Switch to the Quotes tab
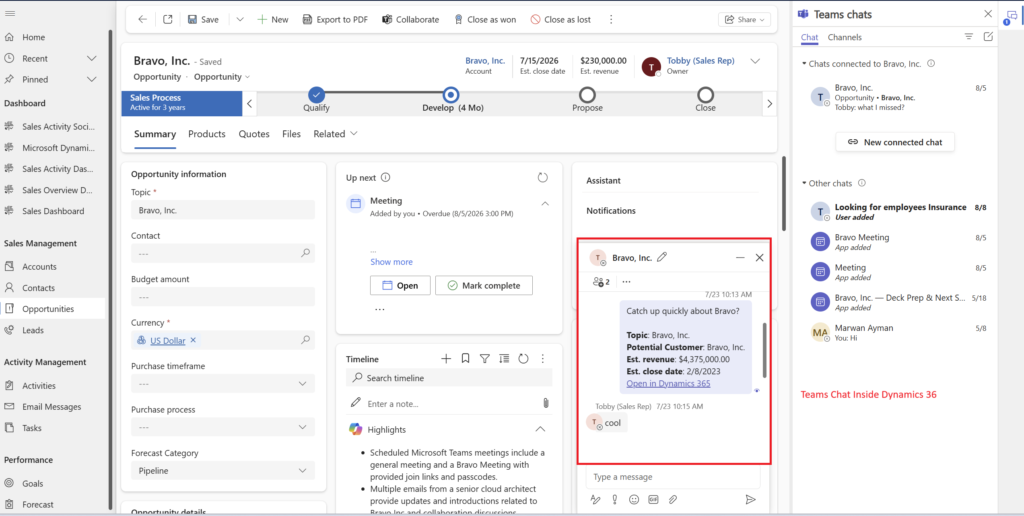The width and height of the screenshot is (1024, 516). [254, 134]
